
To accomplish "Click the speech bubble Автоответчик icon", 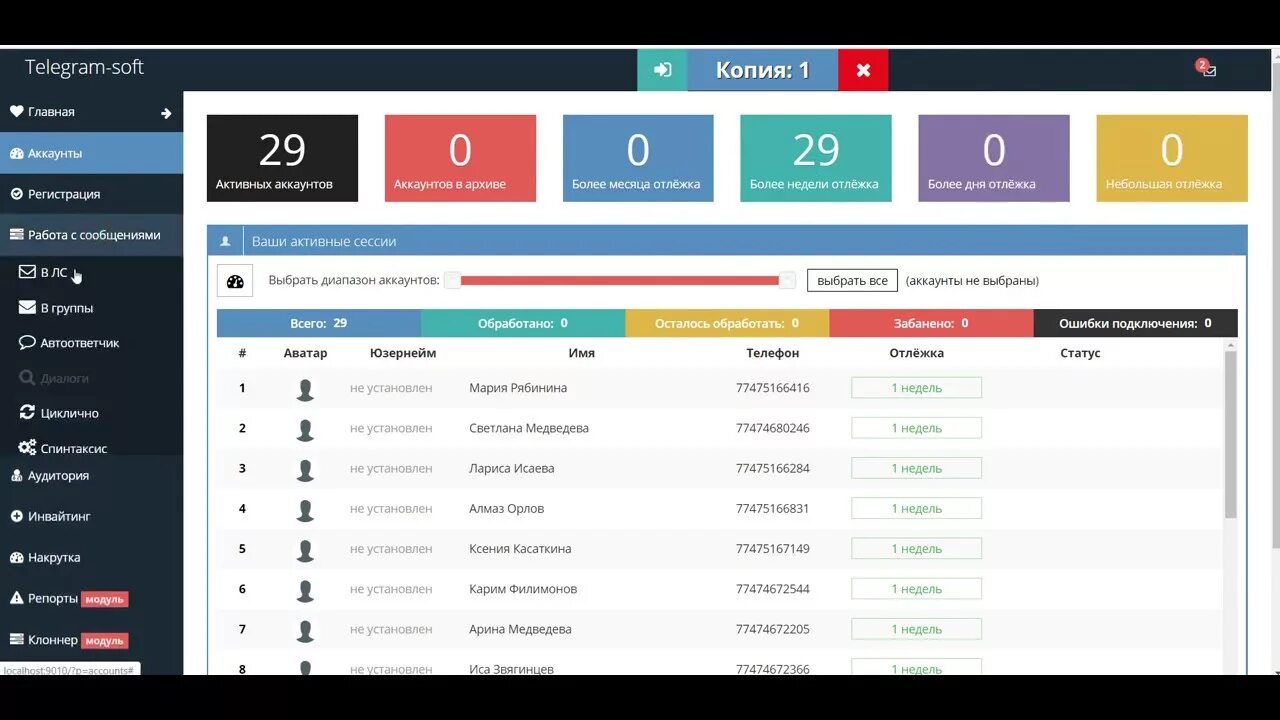I will [27, 342].
